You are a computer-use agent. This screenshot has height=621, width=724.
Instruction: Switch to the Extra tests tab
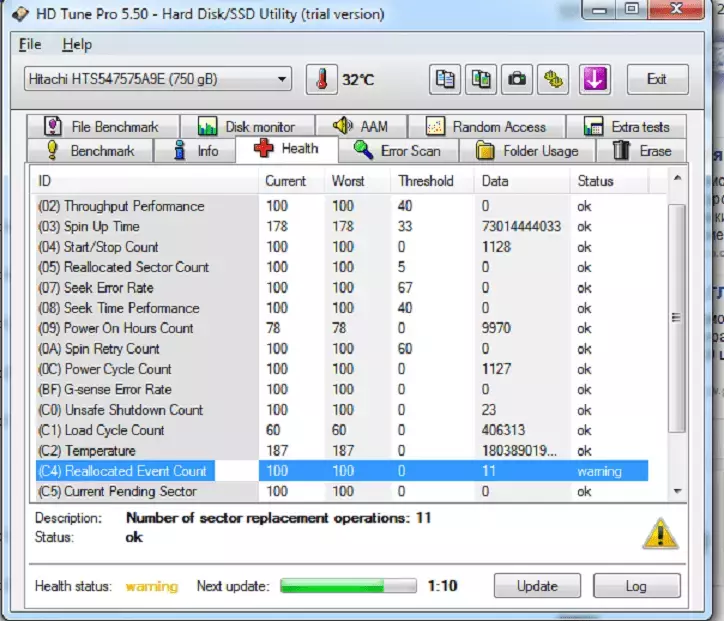pos(626,126)
